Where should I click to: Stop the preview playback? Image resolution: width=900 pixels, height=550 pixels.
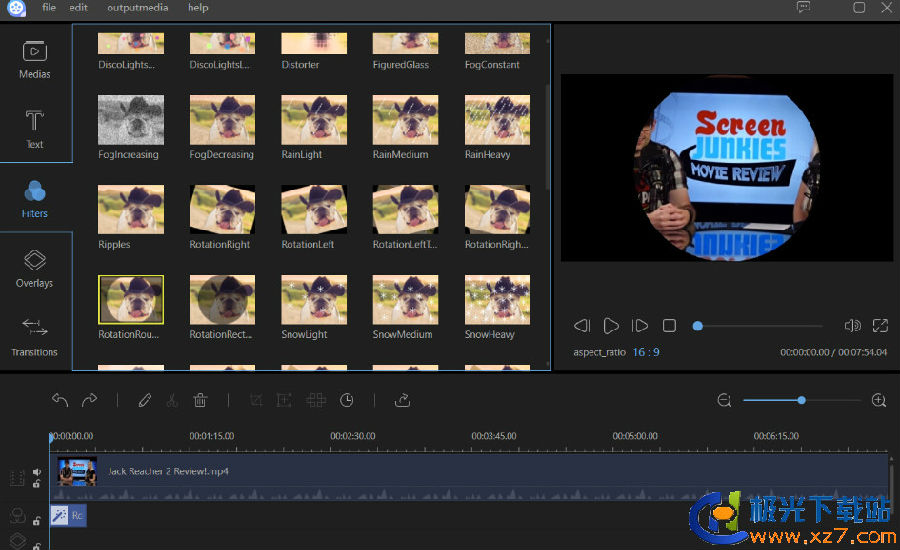tap(669, 326)
